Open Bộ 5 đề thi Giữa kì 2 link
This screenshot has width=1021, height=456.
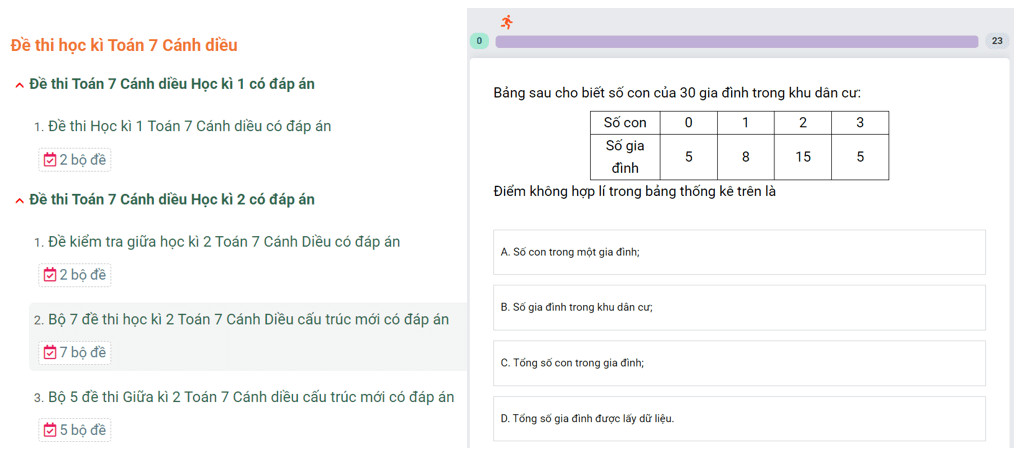tap(251, 397)
